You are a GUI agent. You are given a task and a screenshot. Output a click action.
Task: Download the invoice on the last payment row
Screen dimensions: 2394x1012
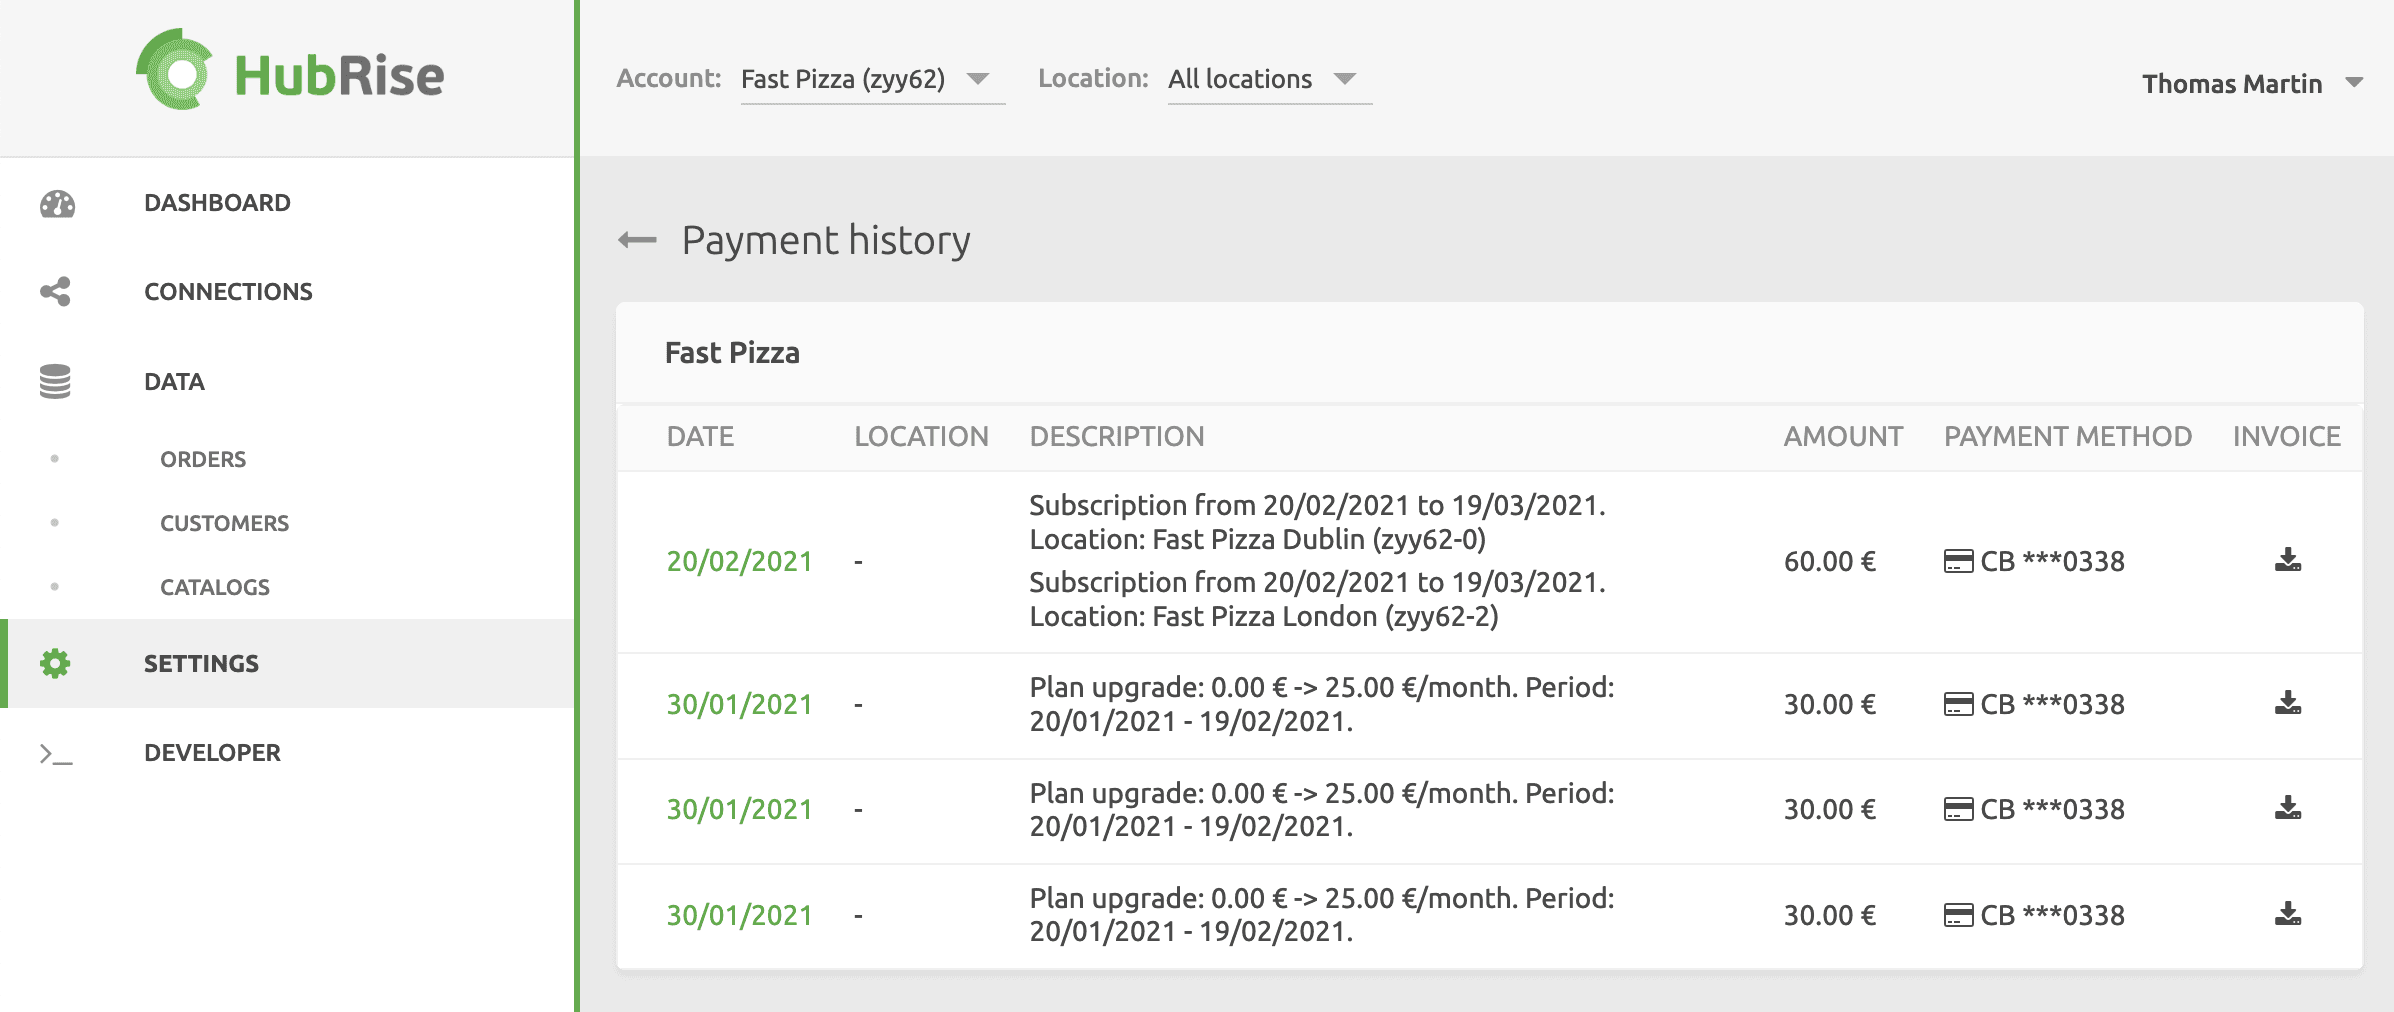2288,914
